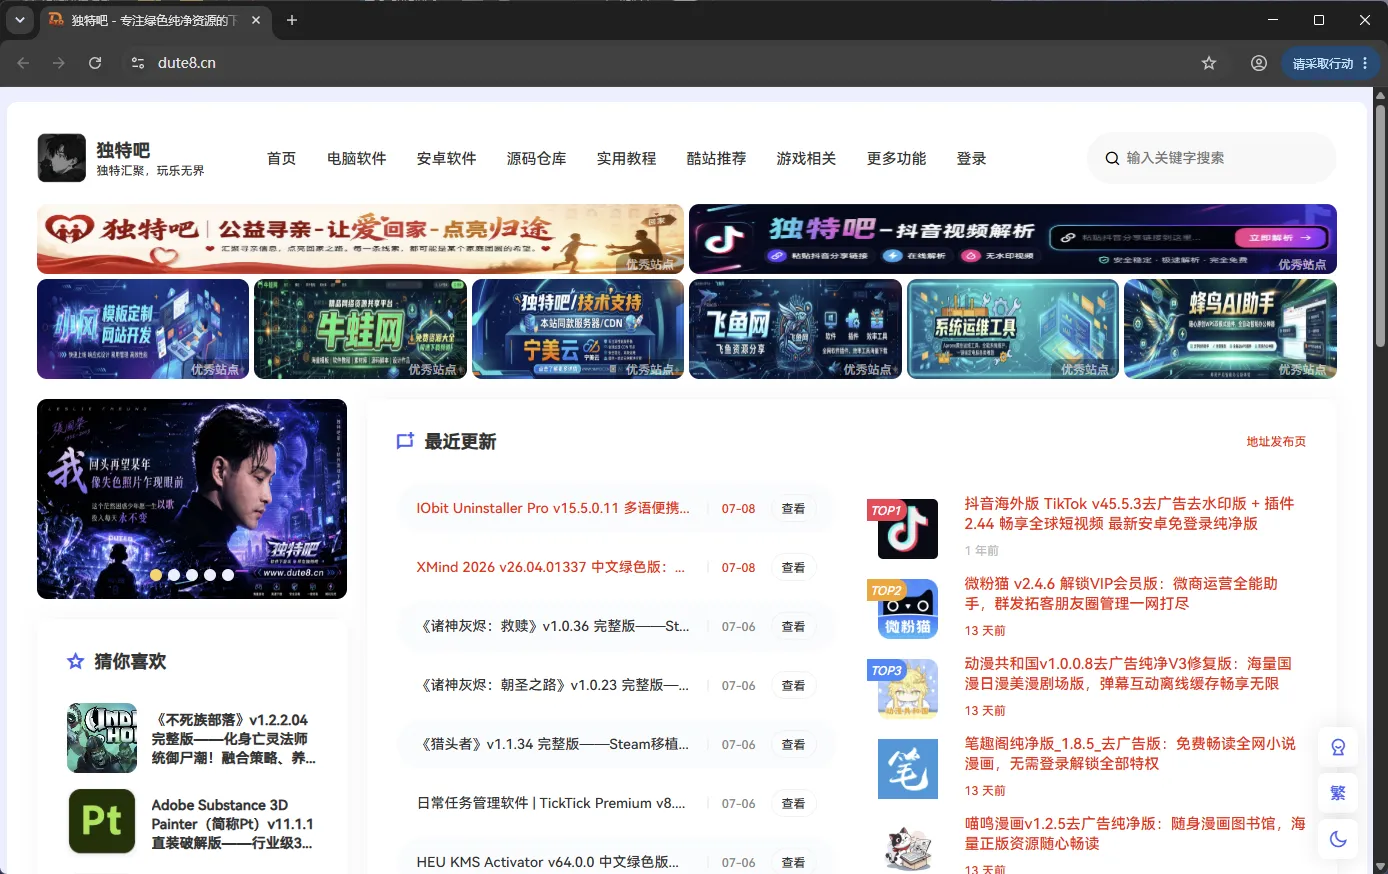Click 查看 for TickTick Premium

794,803
